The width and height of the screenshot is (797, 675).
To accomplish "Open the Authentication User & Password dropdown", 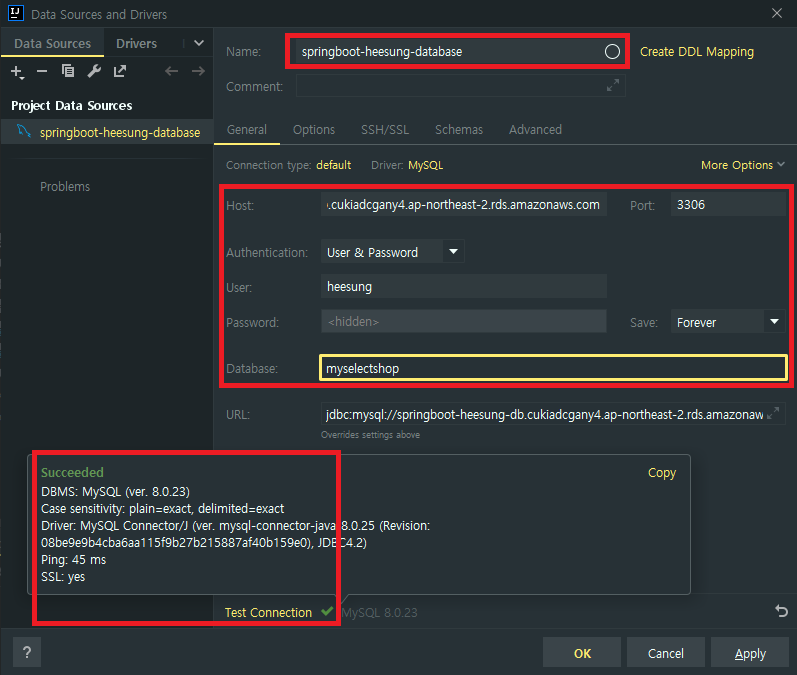I will pos(392,252).
